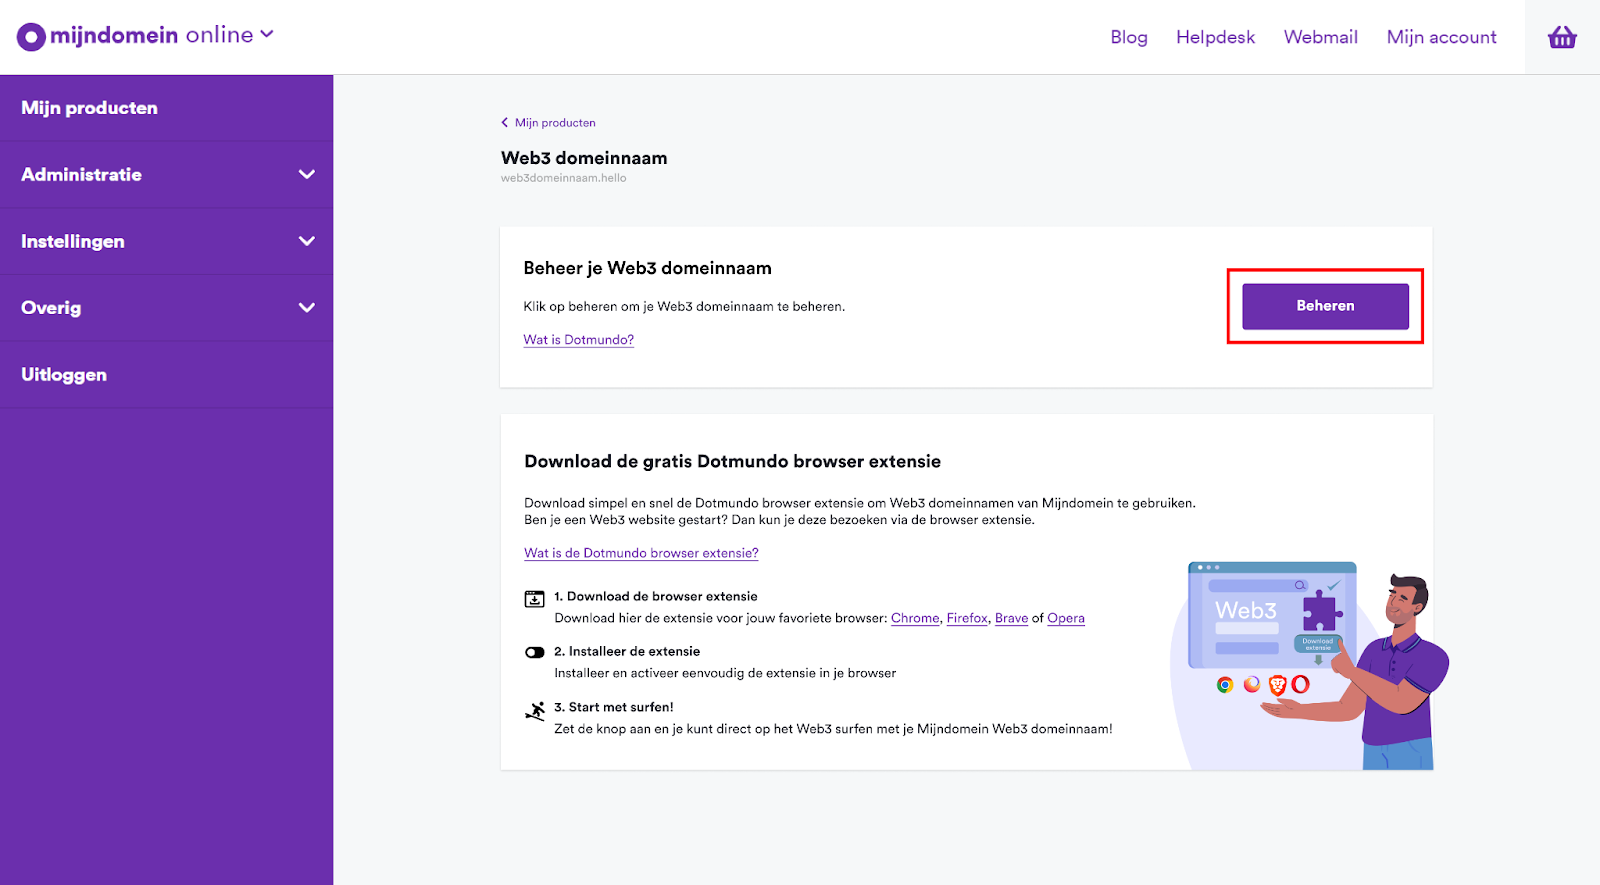
Task: Go back via Mijn producten breadcrumb
Action: click(554, 123)
